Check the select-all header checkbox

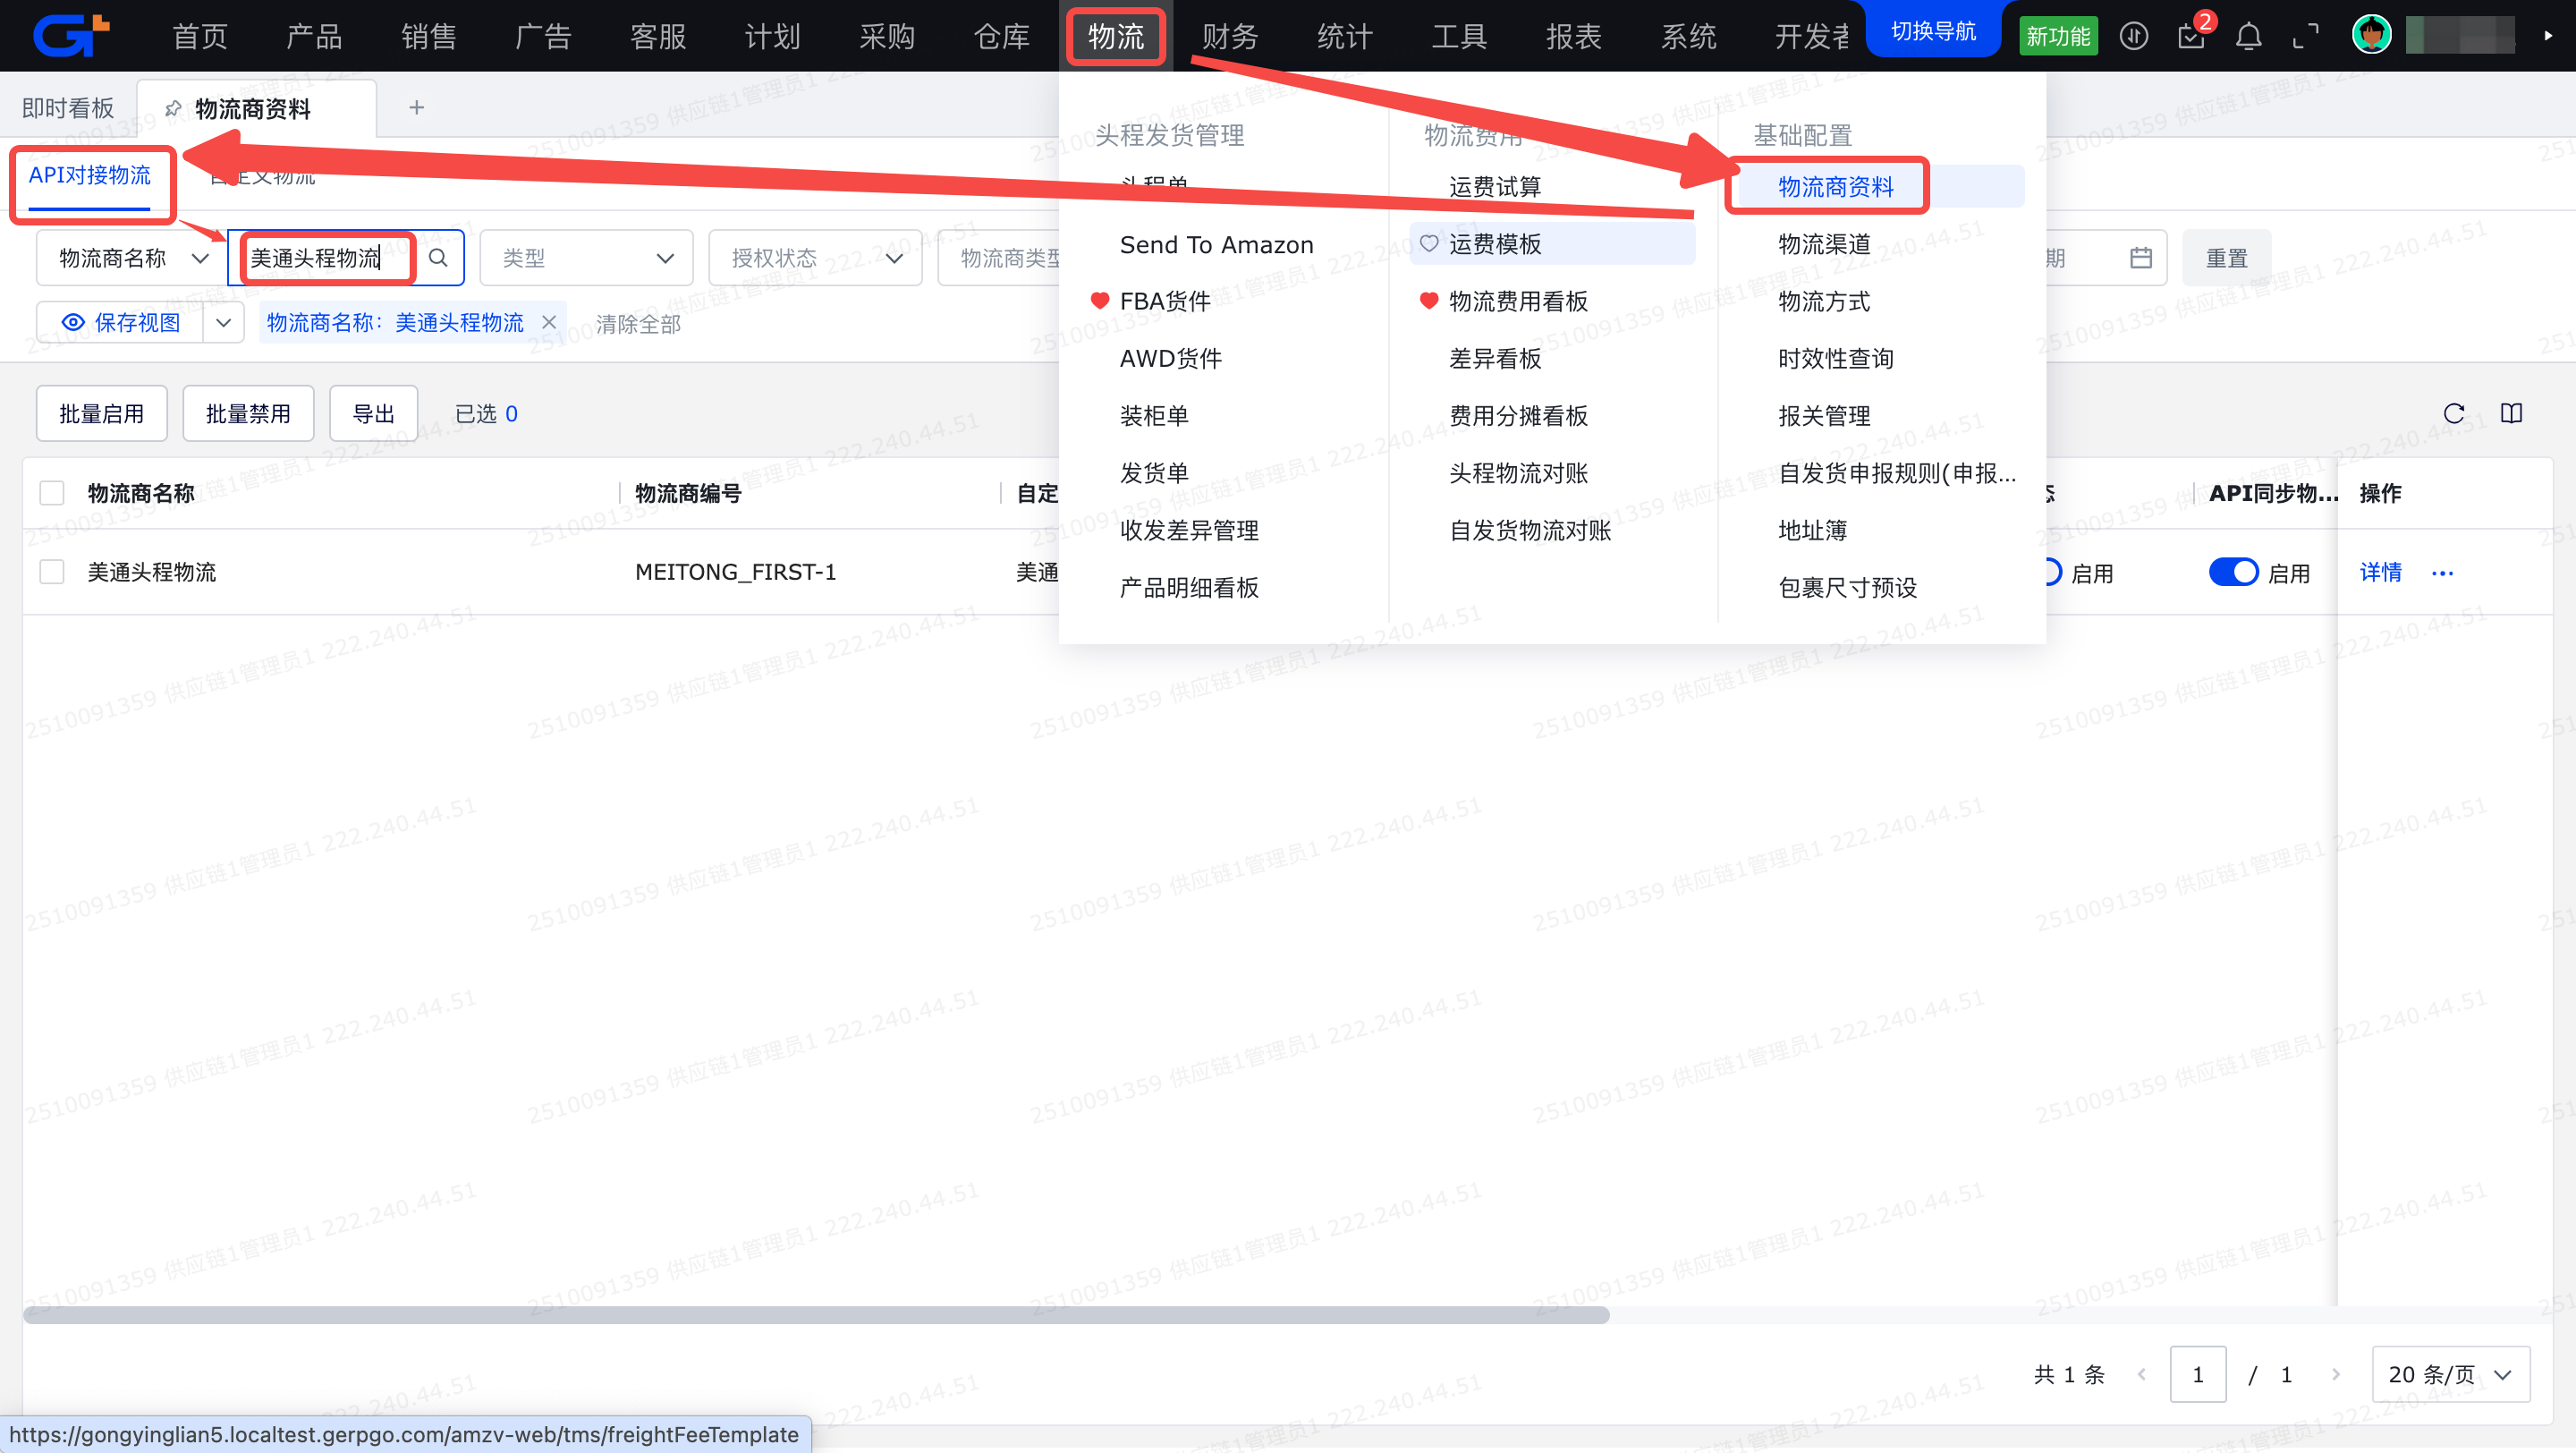tap(52, 493)
